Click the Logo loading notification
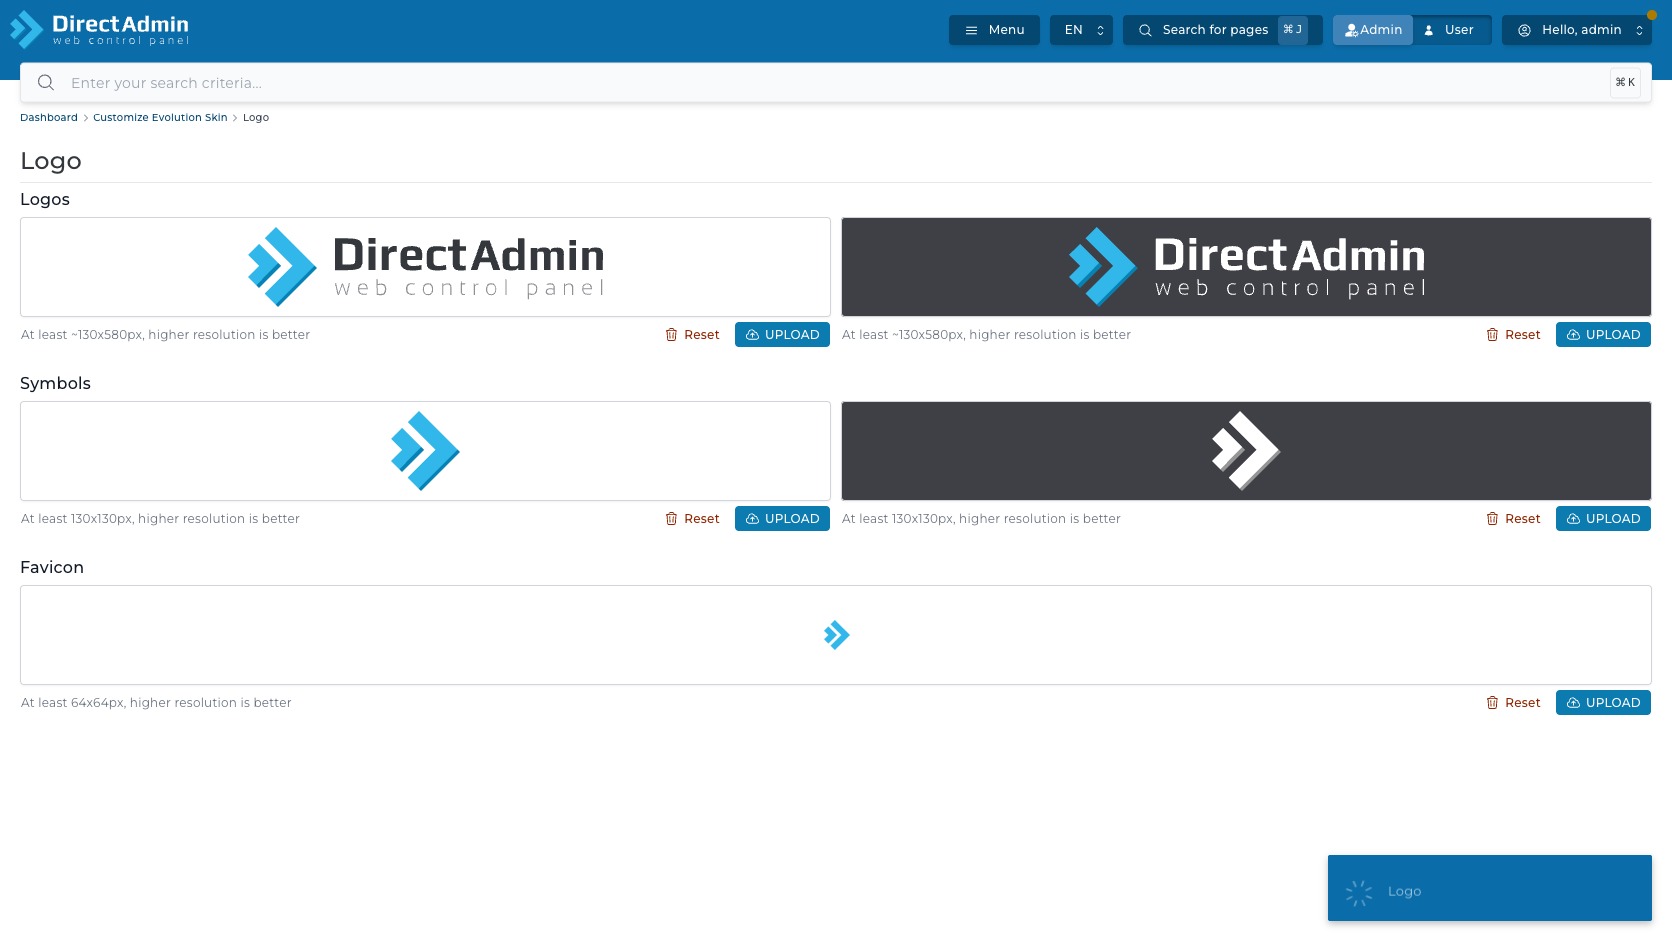The height and width of the screenshot is (941, 1672). click(x=1490, y=888)
